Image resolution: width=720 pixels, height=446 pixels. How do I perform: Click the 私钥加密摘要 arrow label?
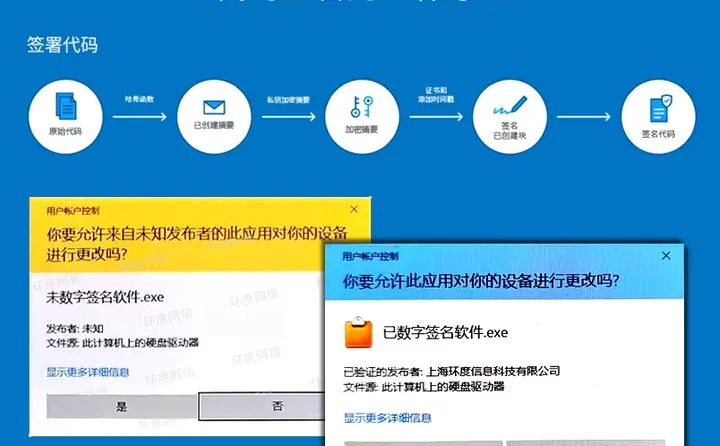click(288, 100)
